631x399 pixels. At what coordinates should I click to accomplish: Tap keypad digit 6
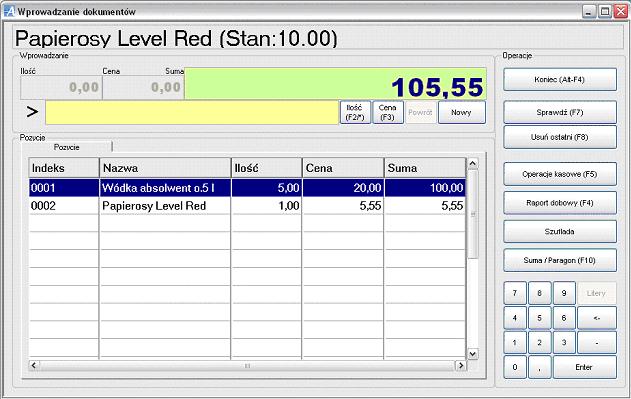click(564, 318)
